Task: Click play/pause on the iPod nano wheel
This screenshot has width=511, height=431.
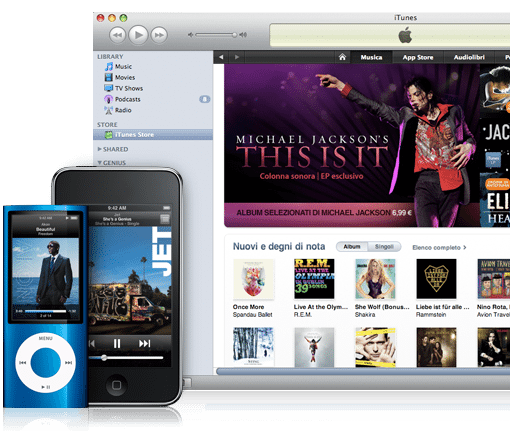Action: [x=46, y=387]
